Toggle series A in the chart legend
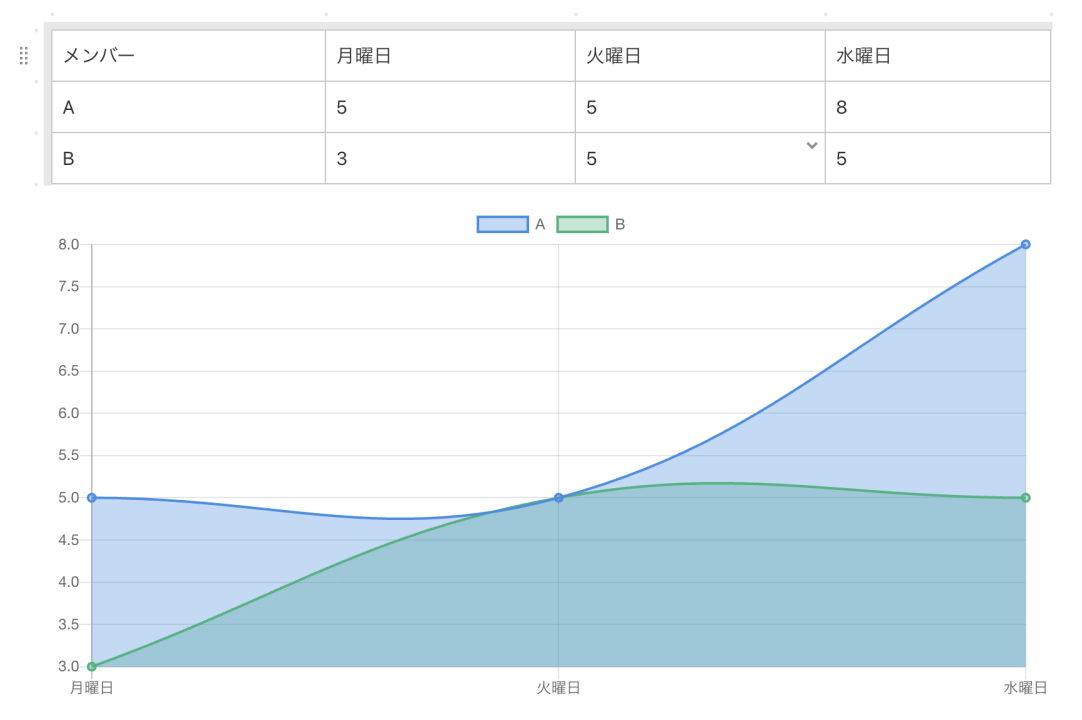The width and height of the screenshot is (1082, 720). 540,224
